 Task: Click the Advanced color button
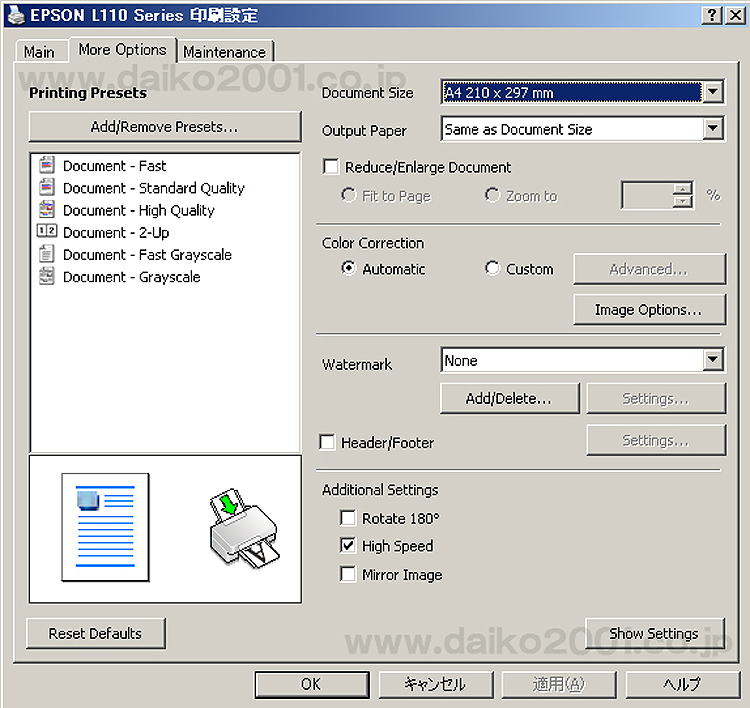[x=649, y=269]
